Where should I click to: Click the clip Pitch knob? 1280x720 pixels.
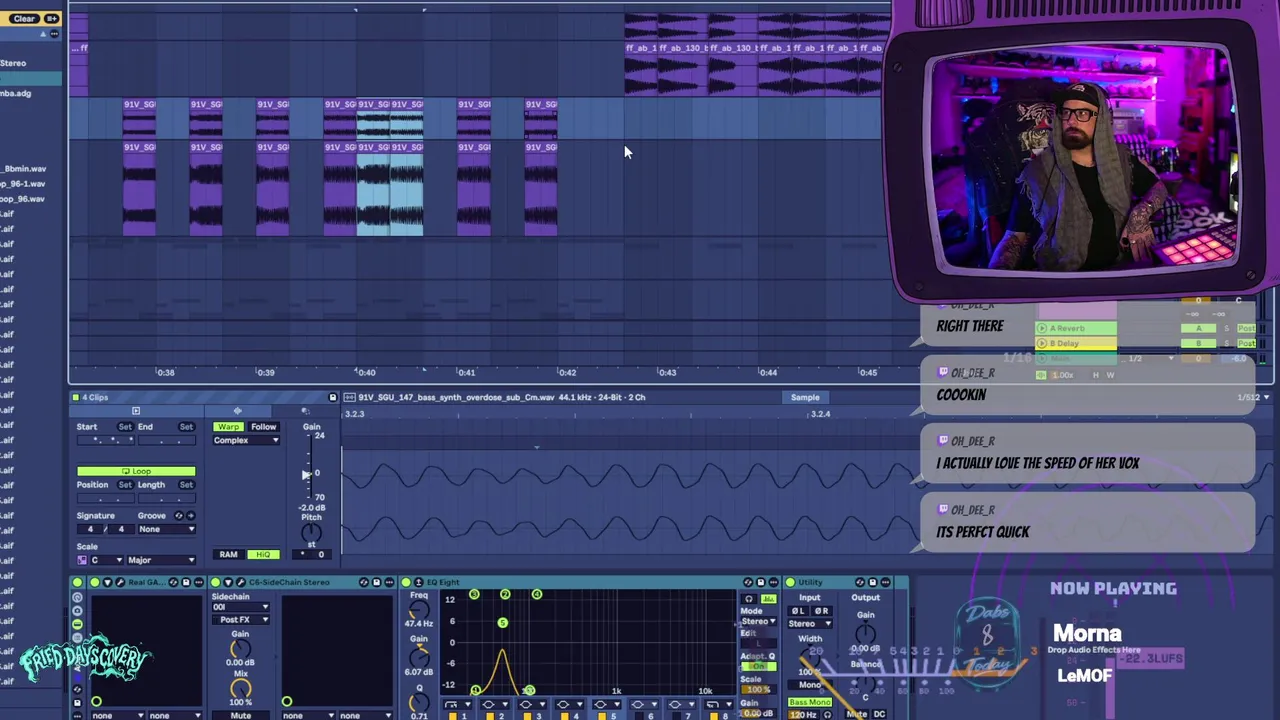click(311, 534)
